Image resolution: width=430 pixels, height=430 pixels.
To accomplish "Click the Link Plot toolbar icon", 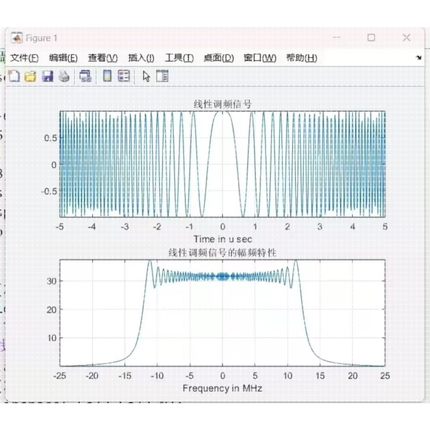I will (86, 76).
